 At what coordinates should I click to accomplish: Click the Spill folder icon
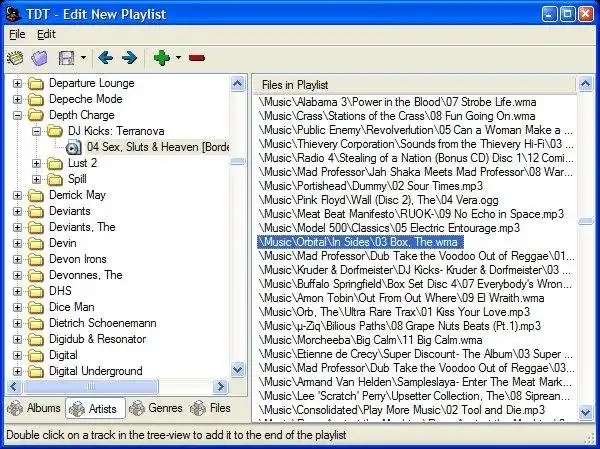coord(55,179)
